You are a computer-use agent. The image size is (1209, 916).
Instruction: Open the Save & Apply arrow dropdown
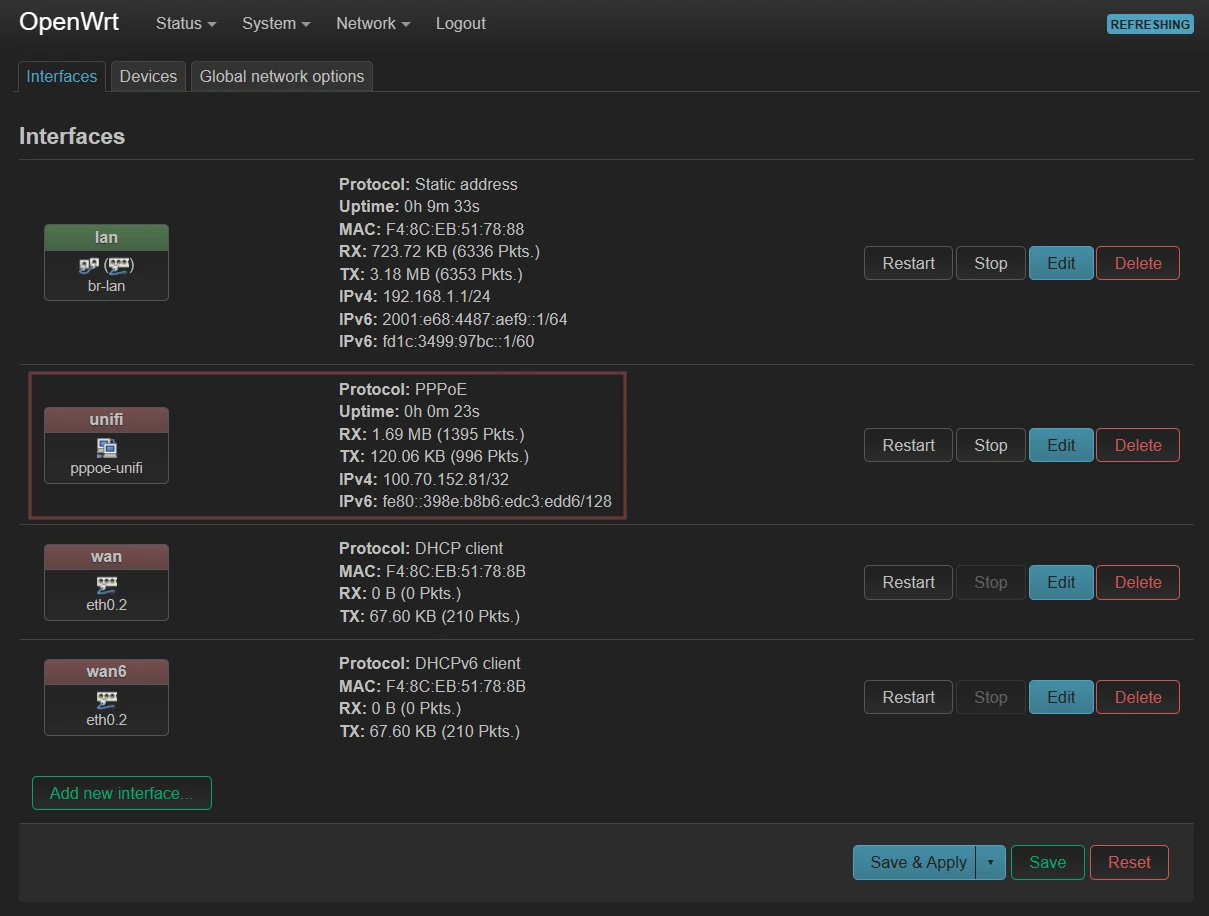(x=990, y=862)
